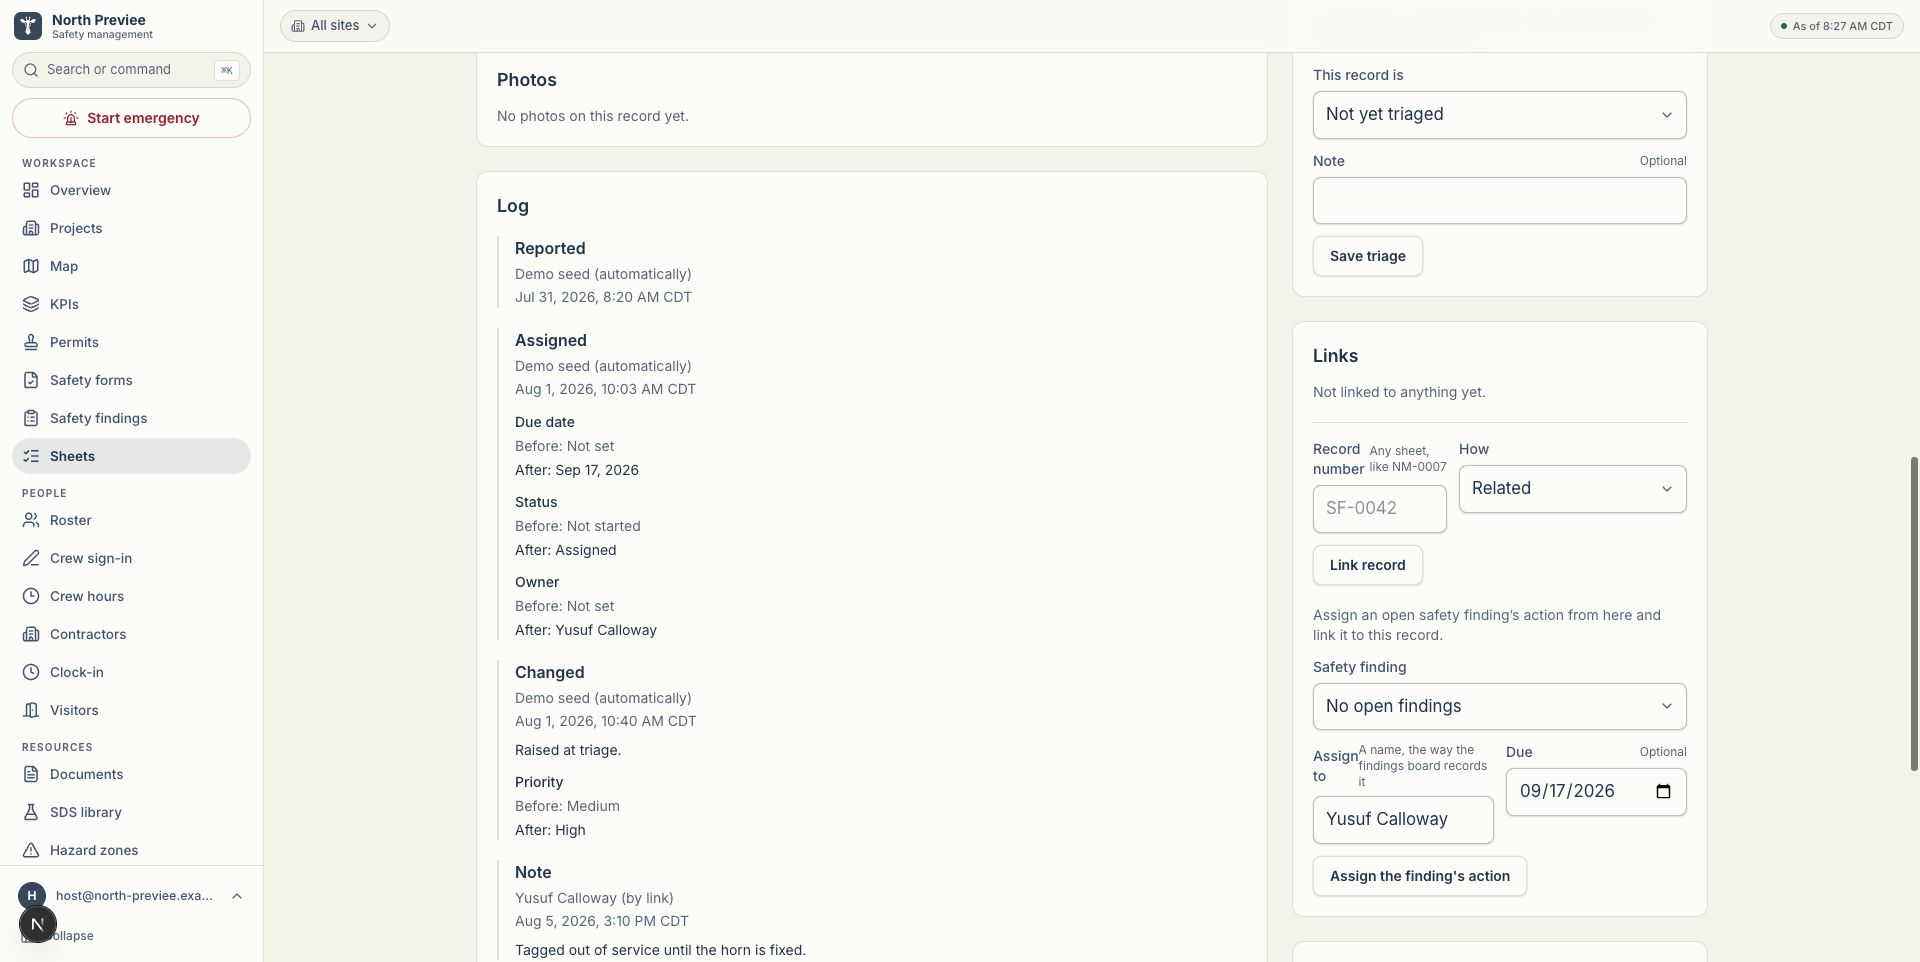
Task: Click Assign the finding's action button
Action: 1419,876
